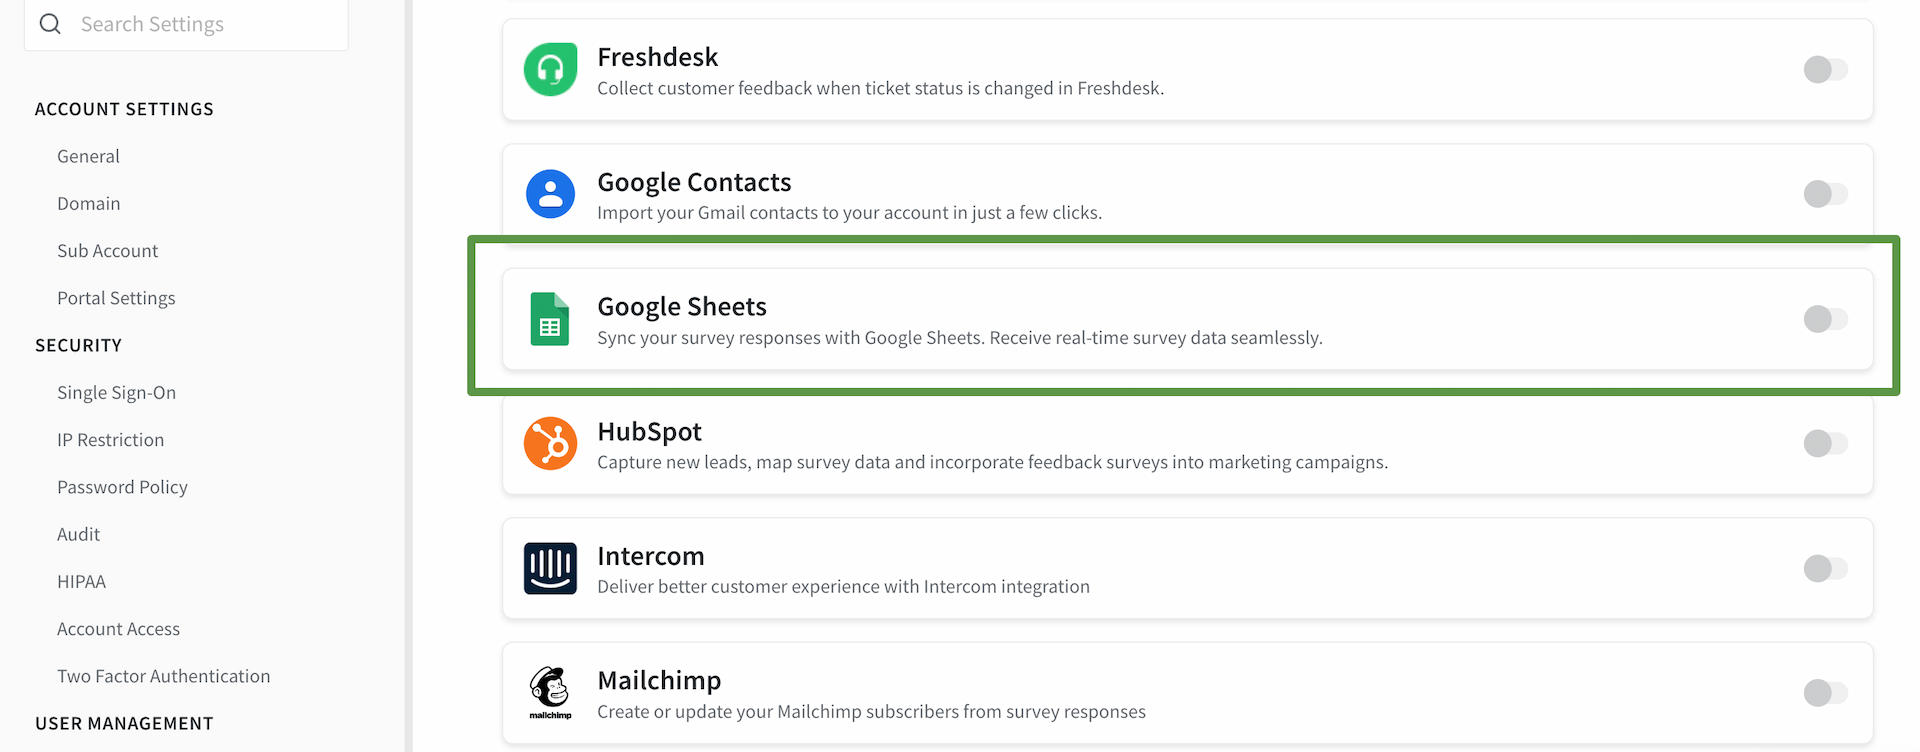Screen dimensions: 1920x752
Task: Open USER MANAGEMENT section
Action: point(124,723)
